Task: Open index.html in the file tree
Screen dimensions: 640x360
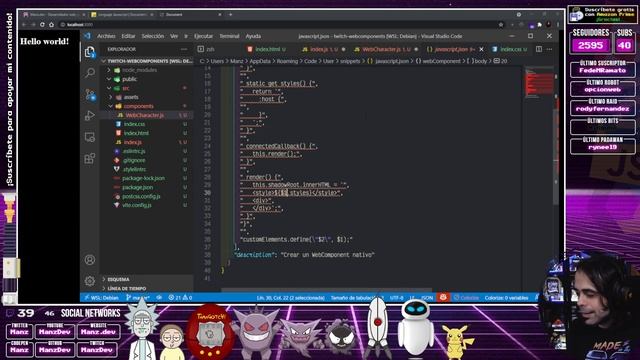Action: (136, 133)
